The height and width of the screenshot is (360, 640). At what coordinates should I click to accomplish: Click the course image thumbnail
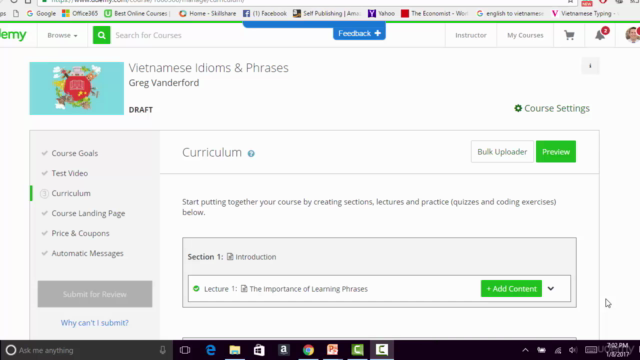(76, 88)
